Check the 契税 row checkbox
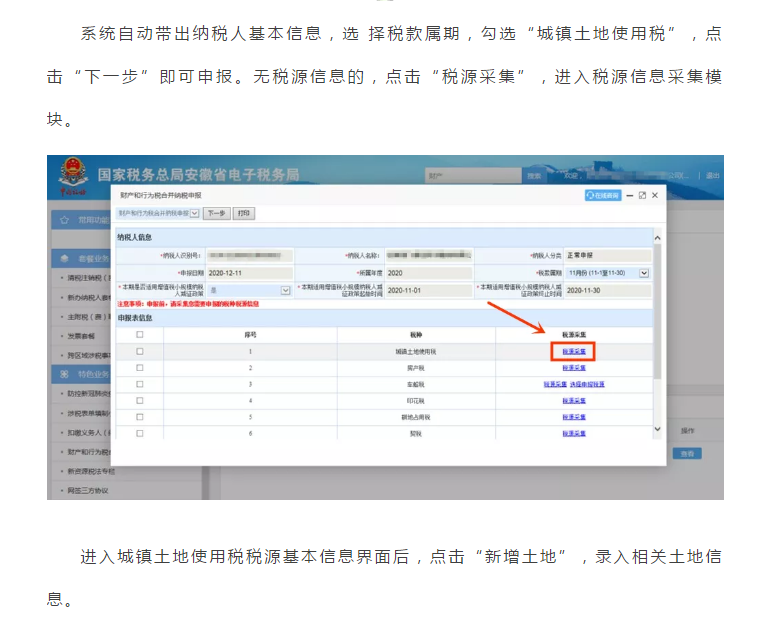The image size is (772, 625). coord(140,433)
